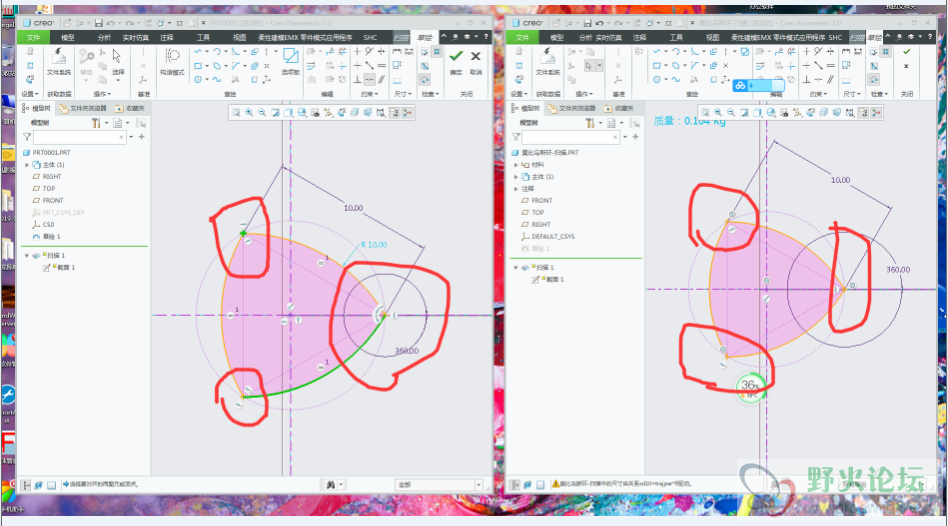
Task: Toggle 构造模式 icon in right window
Action: tap(639, 52)
